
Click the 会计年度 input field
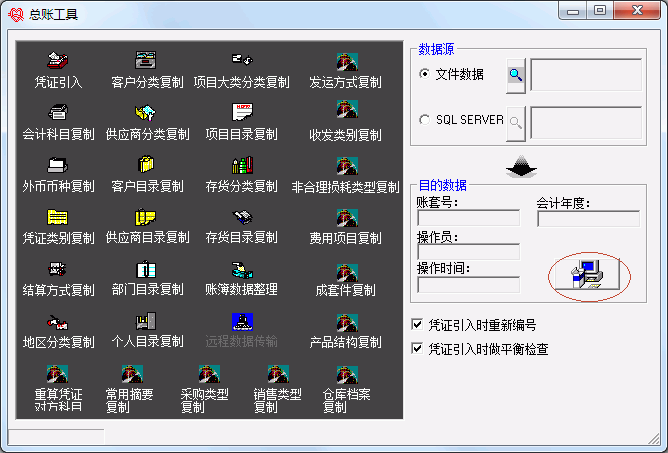coord(588,219)
